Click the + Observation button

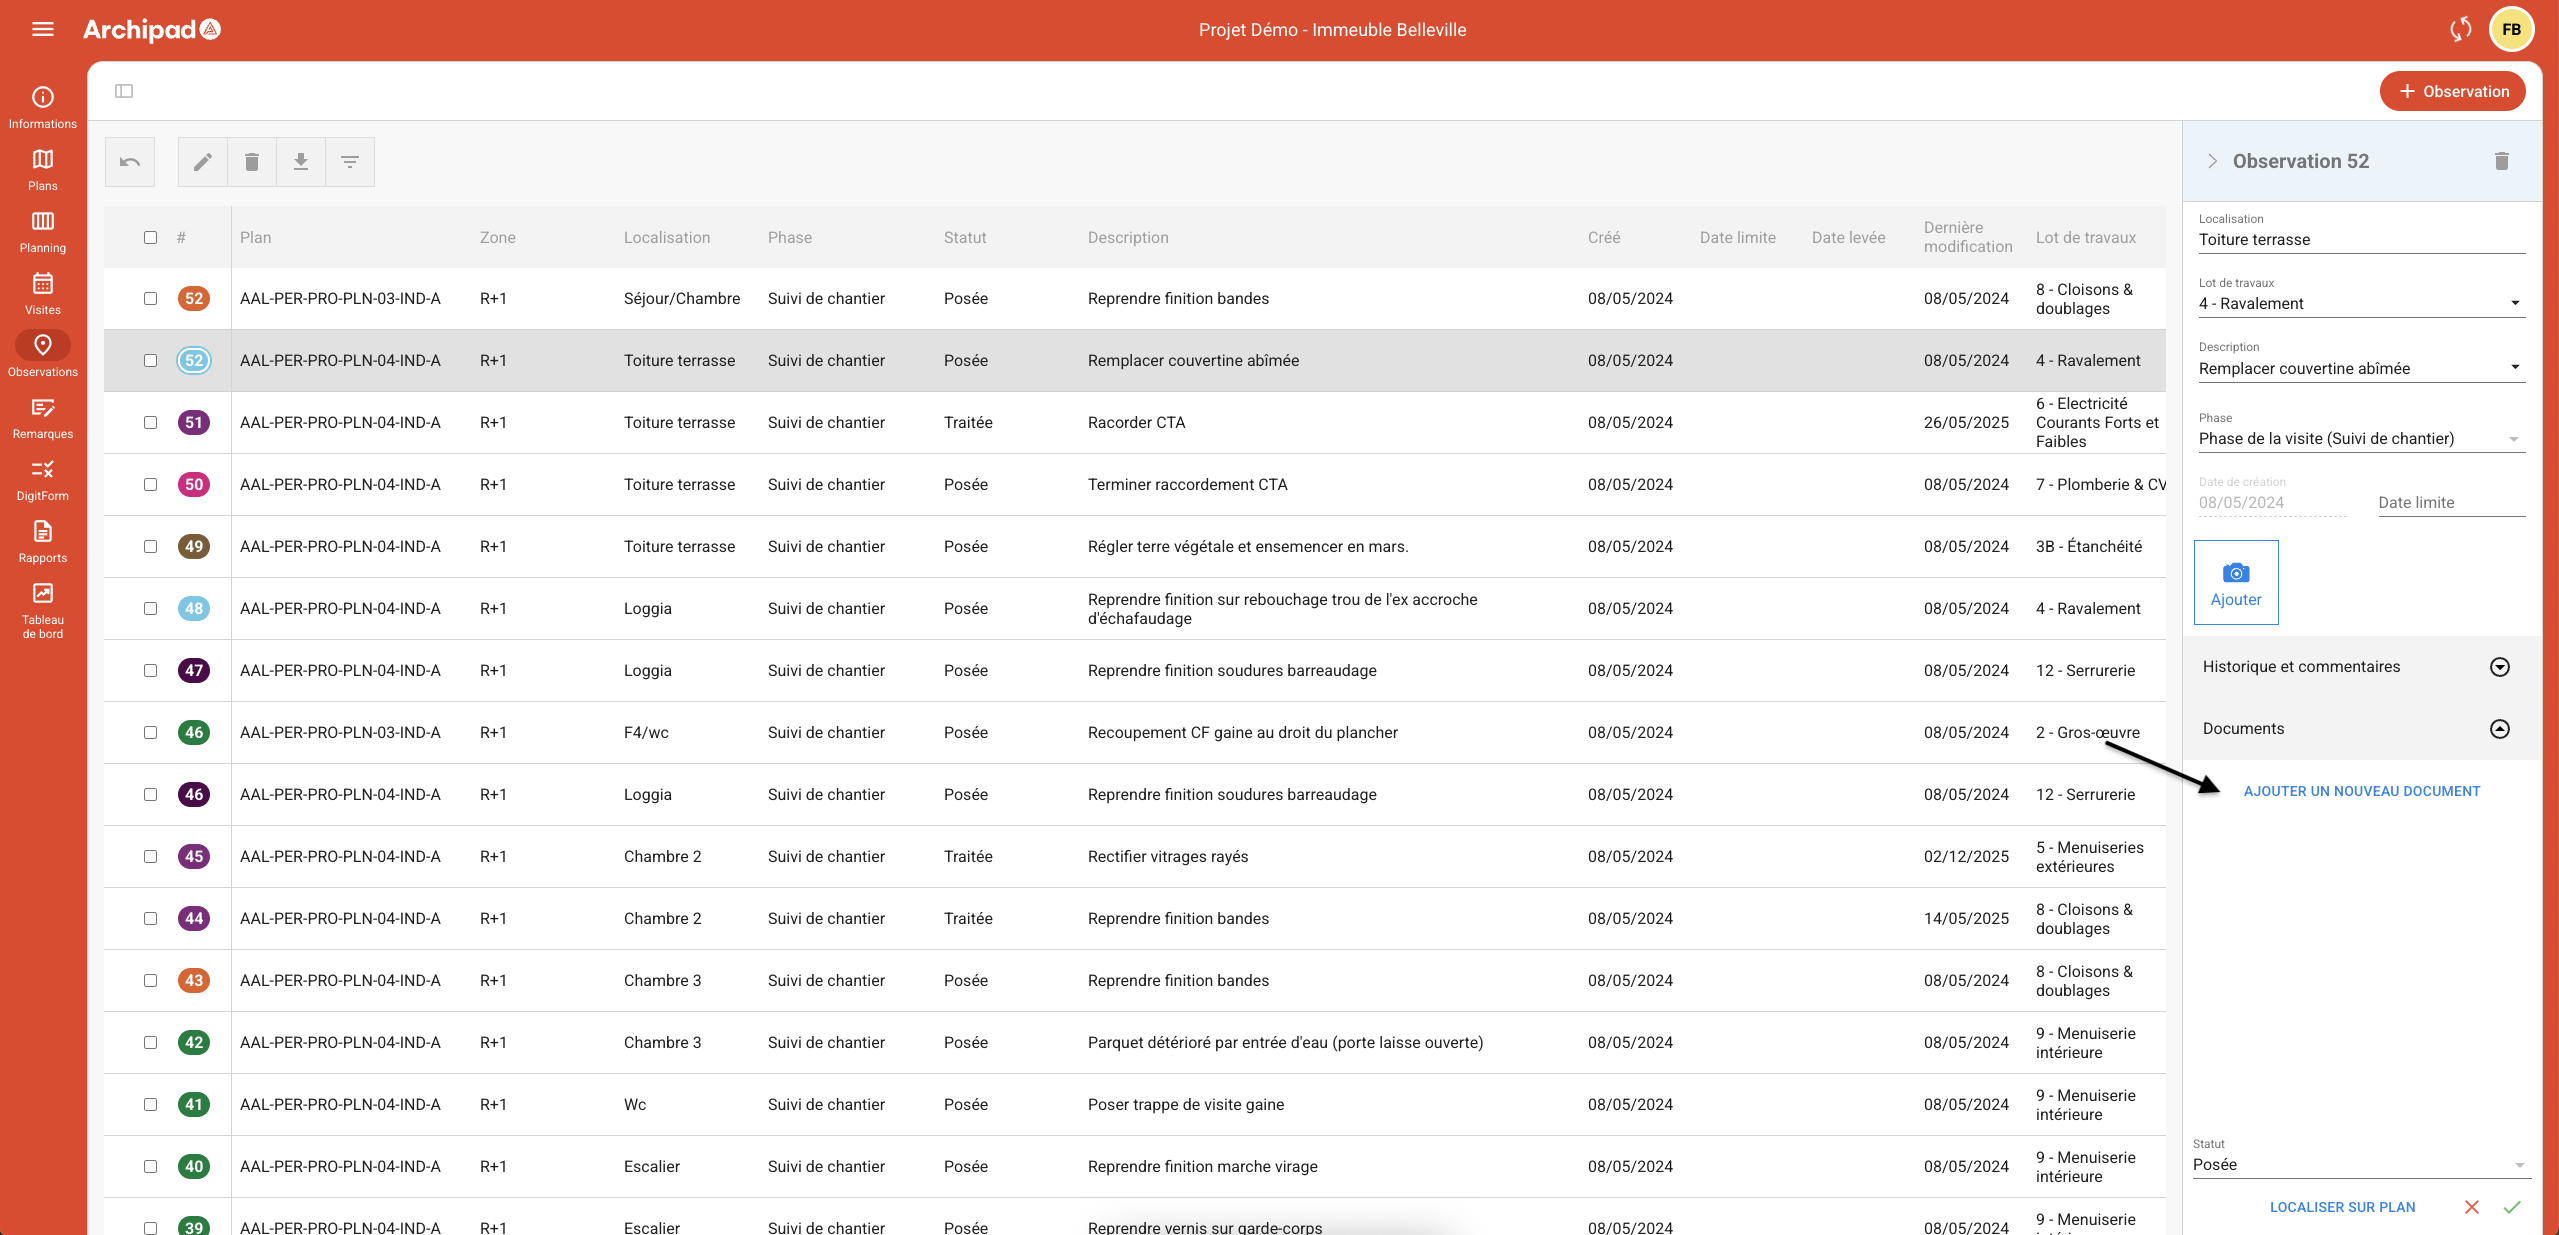tap(2452, 91)
